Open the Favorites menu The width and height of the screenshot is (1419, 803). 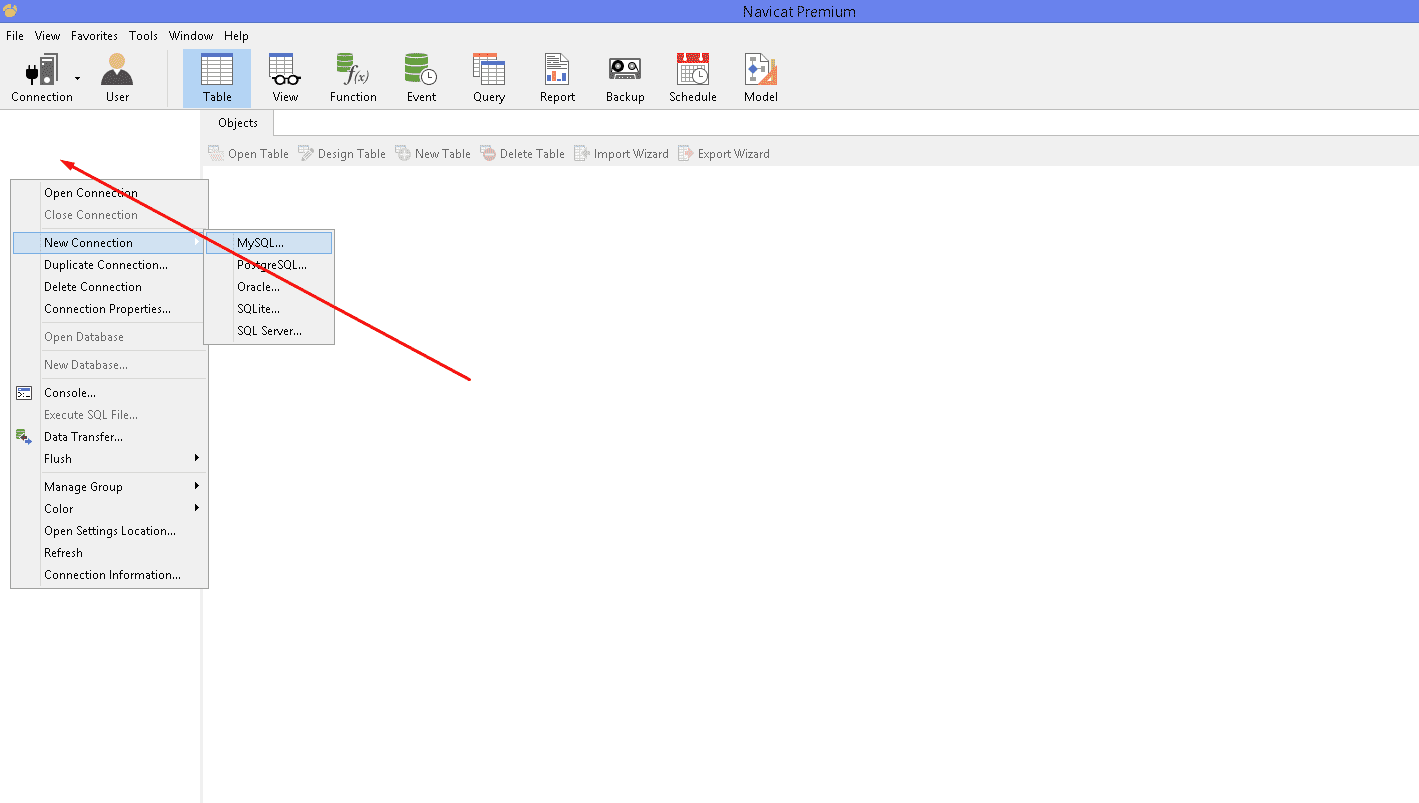coord(94,36)
